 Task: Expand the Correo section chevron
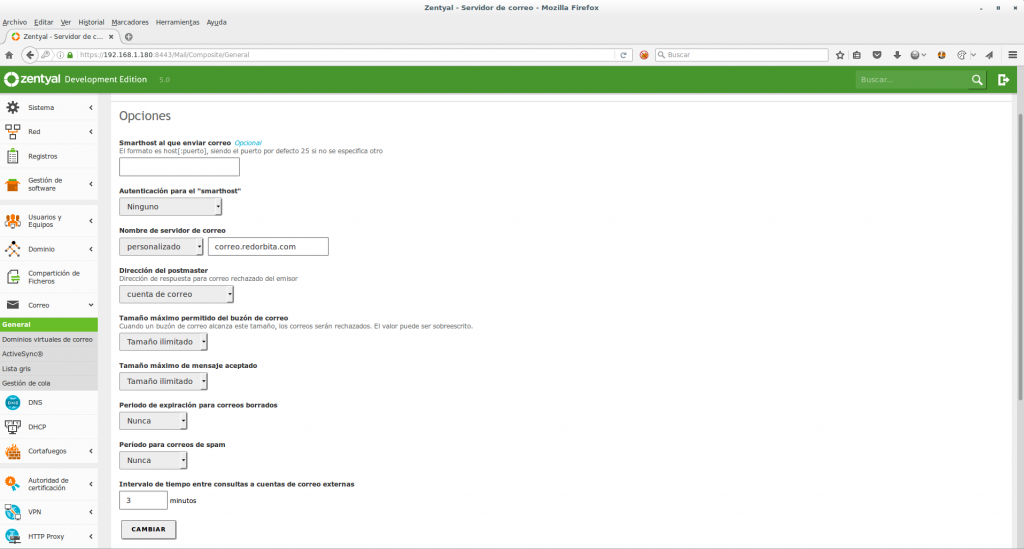[91, 305]
